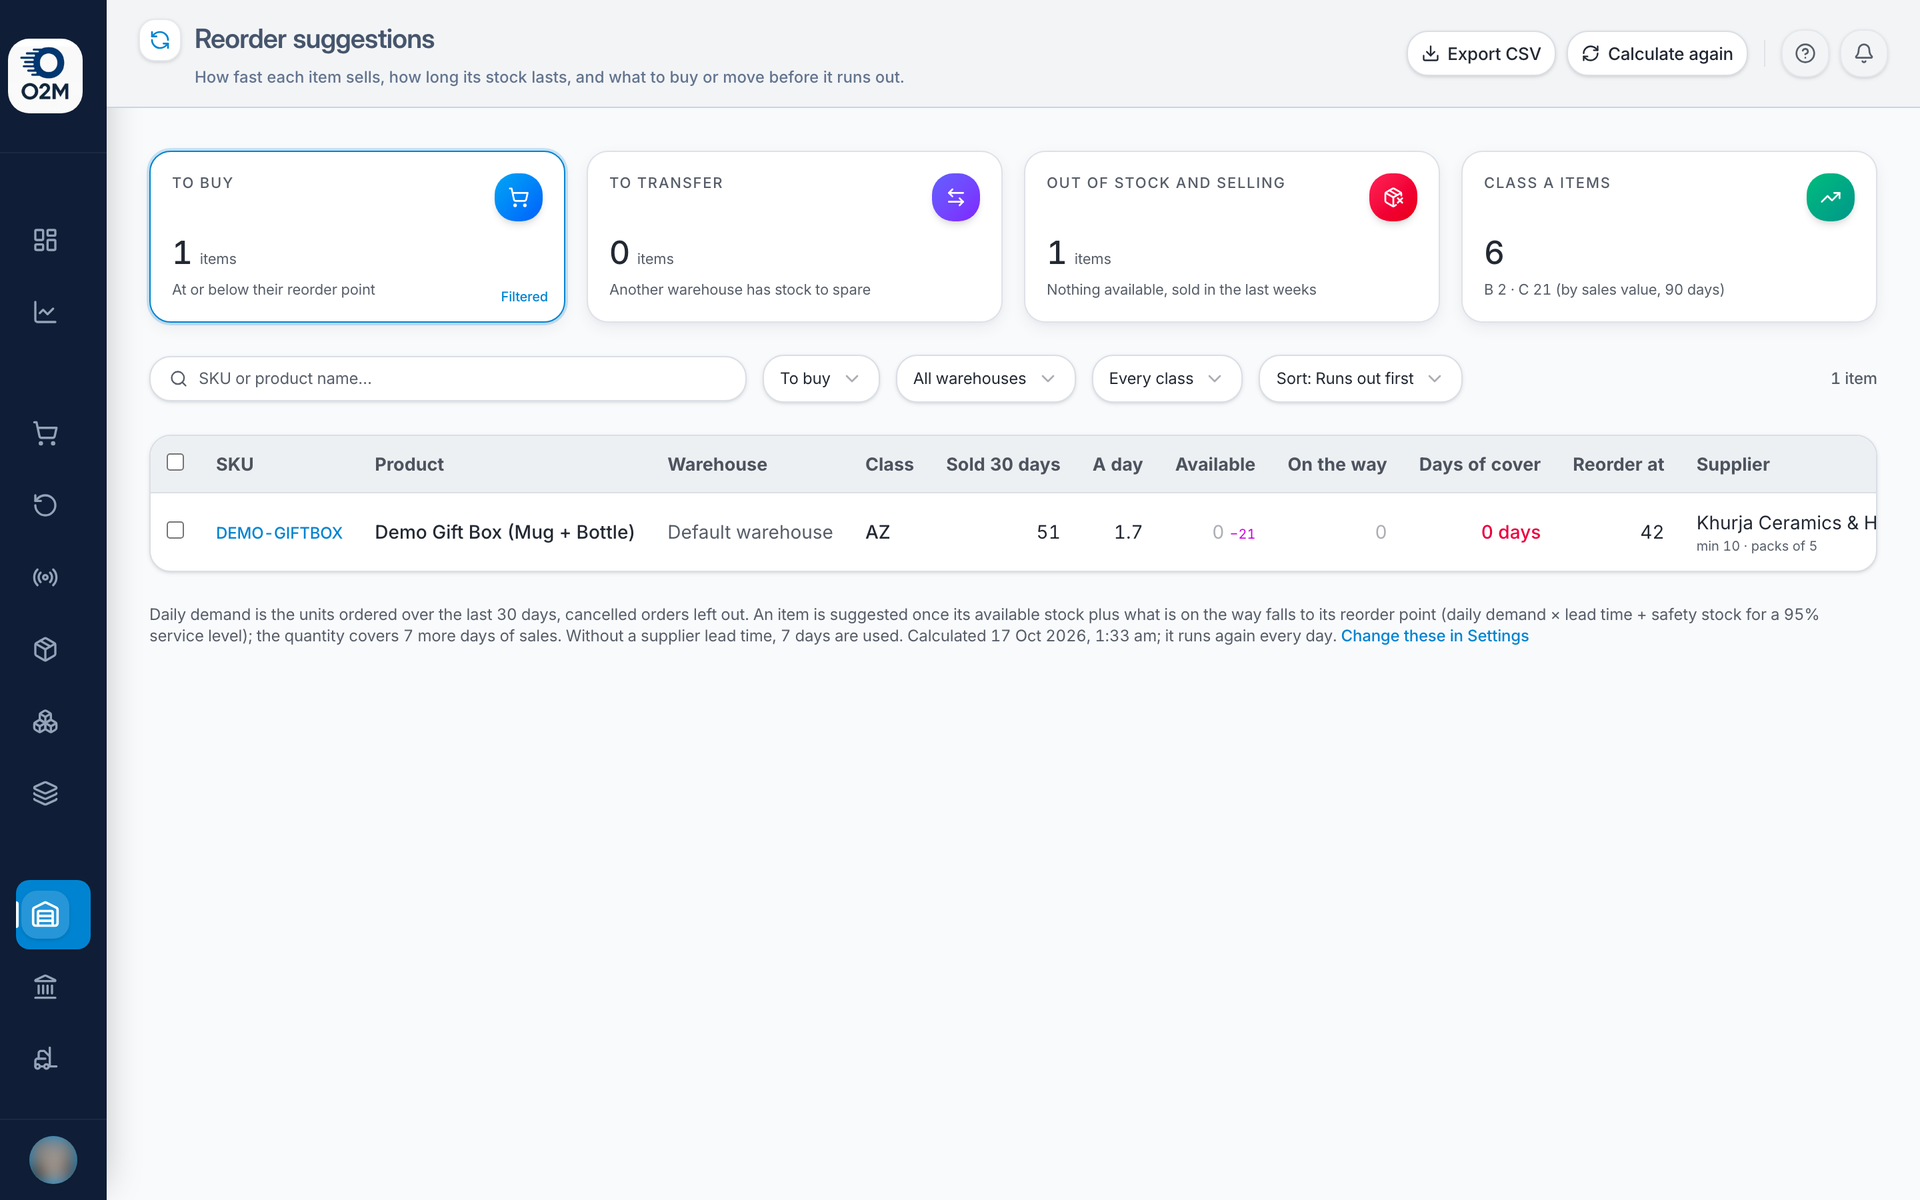Open the DEMO-GIFTBOX SKU link
The height and width of the screenshot is (1200, 1920).
[279, 533]
